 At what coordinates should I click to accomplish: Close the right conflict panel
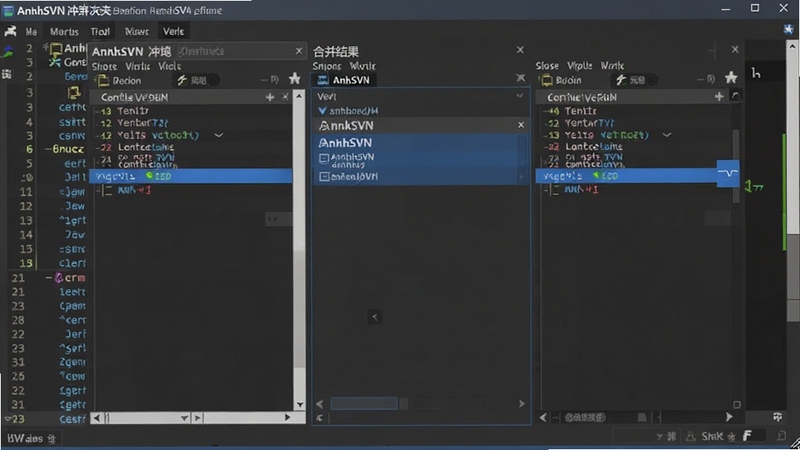(735, 49)
